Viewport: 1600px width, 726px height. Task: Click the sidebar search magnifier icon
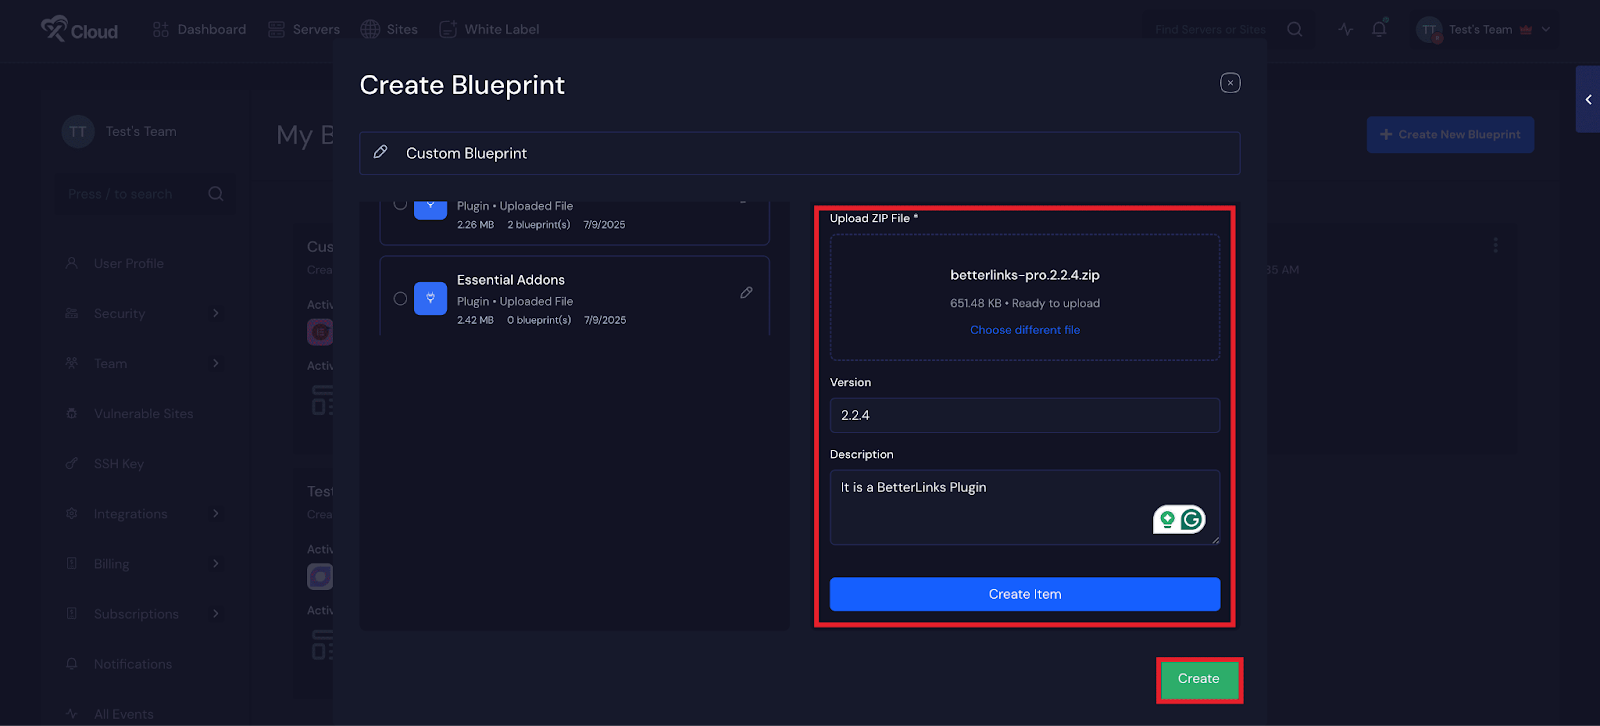(x=216, y=194)
